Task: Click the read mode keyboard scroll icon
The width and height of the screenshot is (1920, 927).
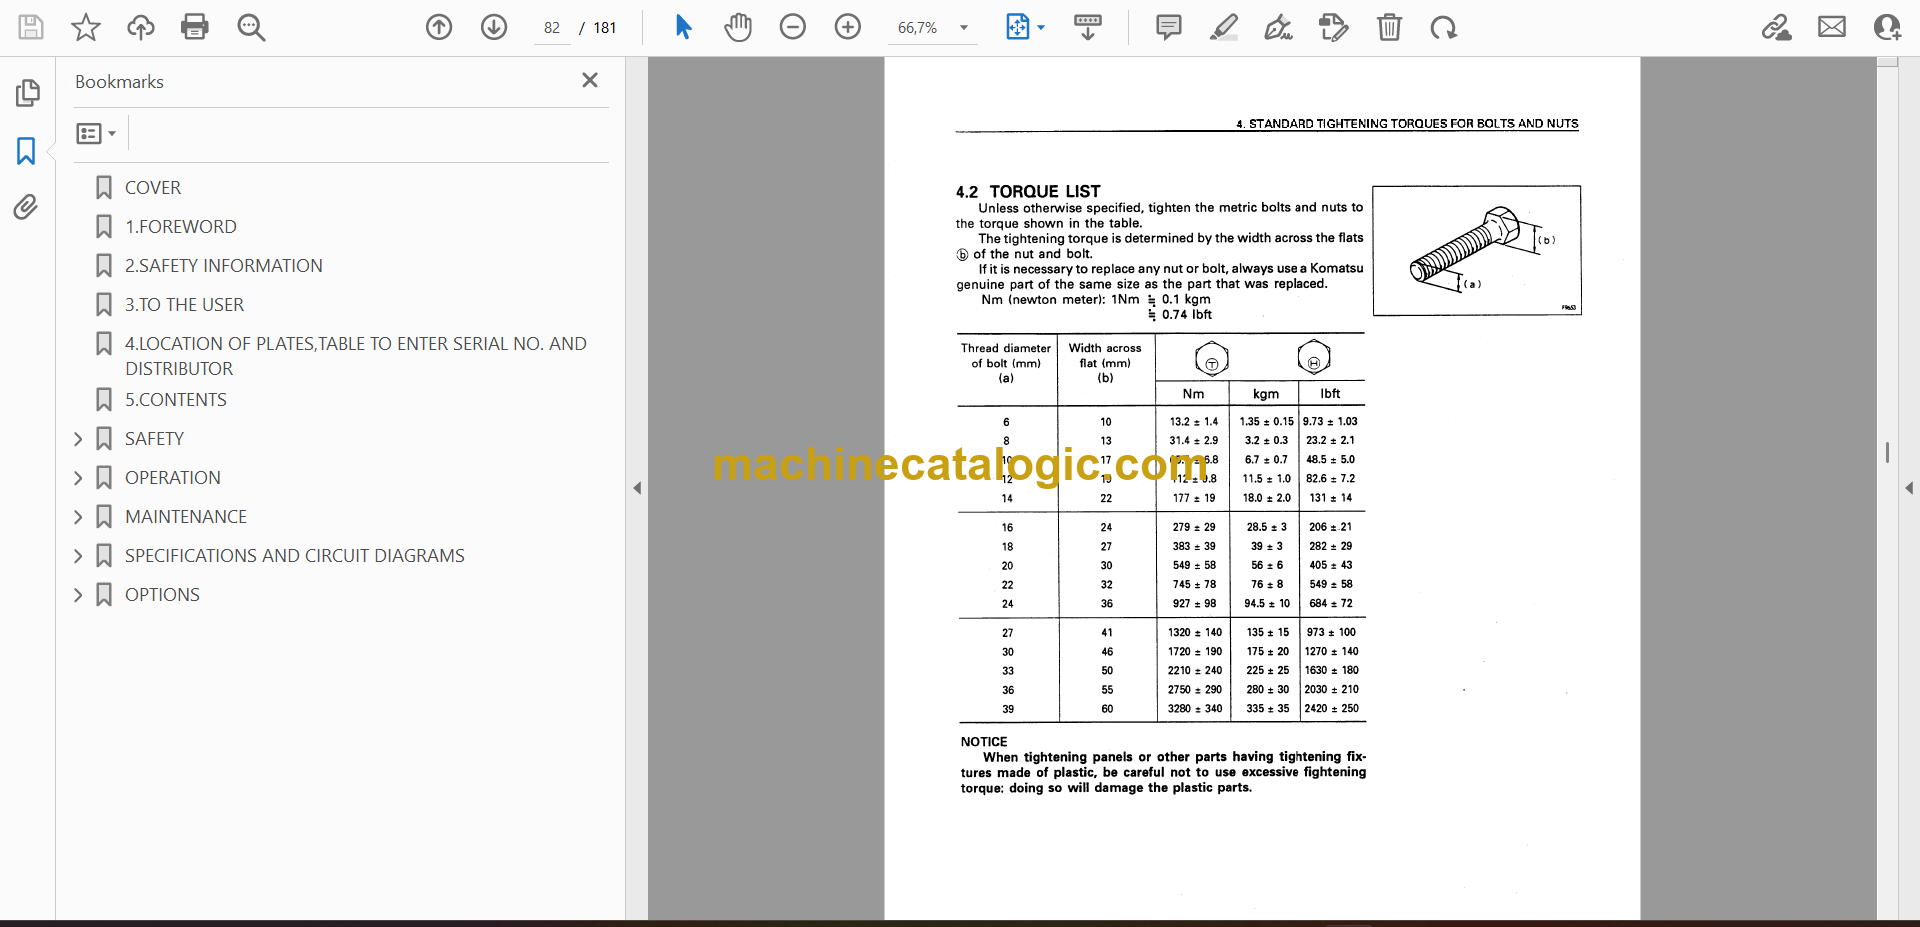Action: click(1088, 27)
